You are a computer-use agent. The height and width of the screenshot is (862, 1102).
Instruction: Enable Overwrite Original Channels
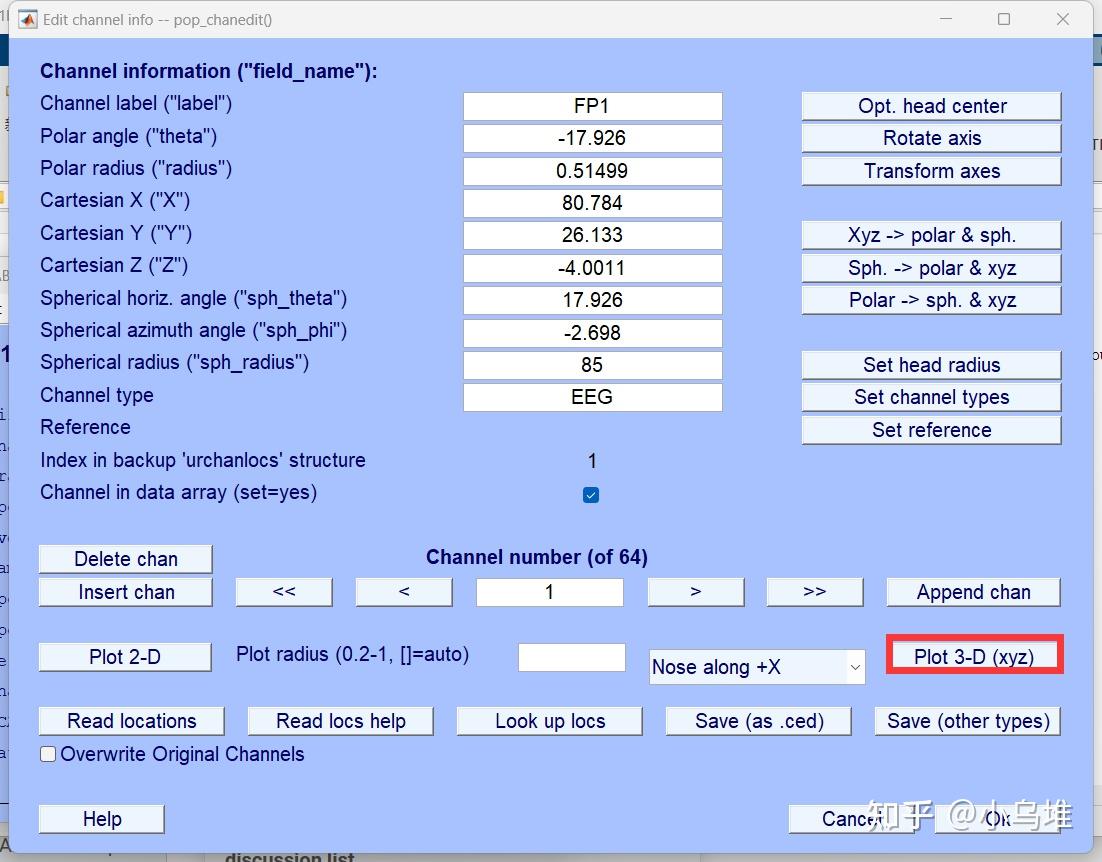pyautogui.click(x=47, y=754)
